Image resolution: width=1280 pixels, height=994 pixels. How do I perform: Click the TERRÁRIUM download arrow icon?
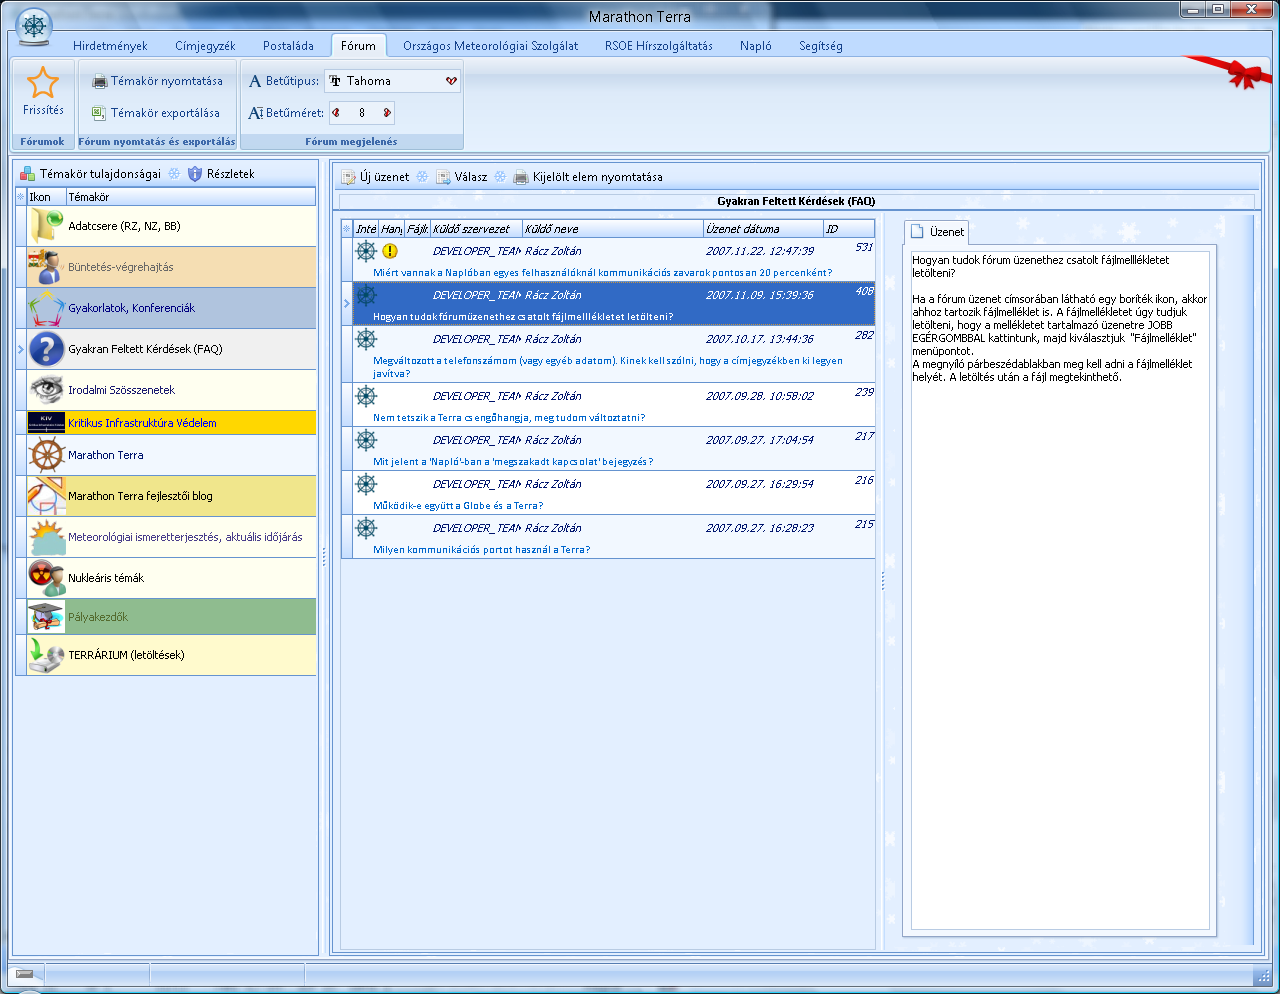coord(46,655)
